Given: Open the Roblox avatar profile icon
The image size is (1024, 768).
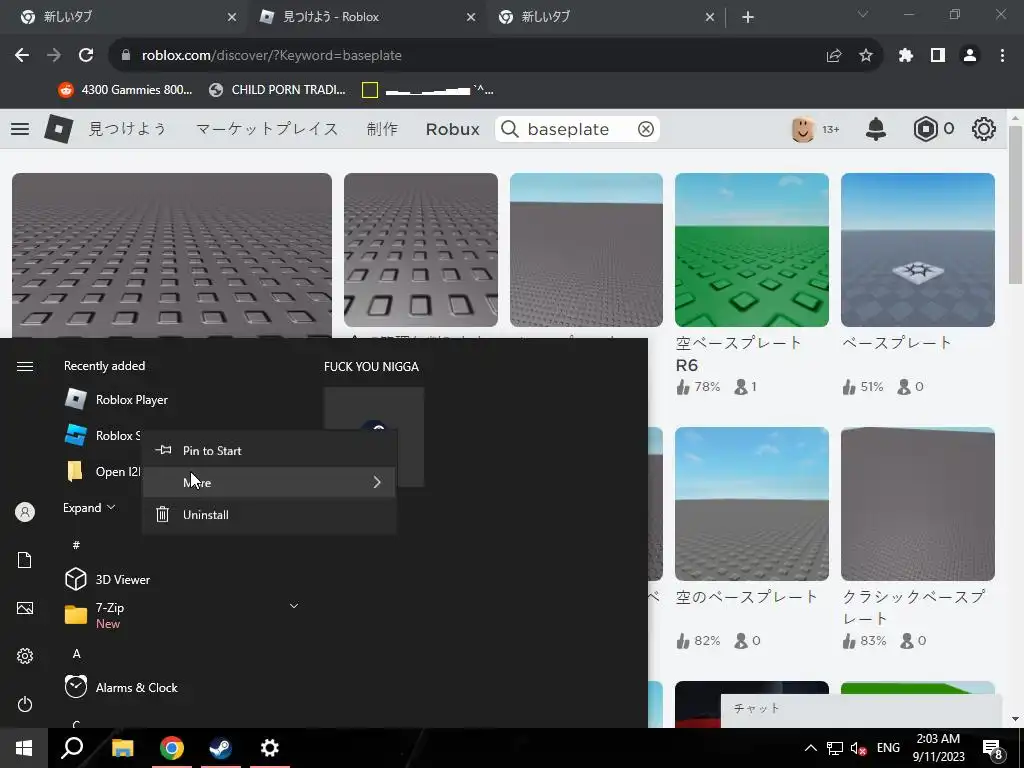Looking at the screenshot, I should [803, 129].
